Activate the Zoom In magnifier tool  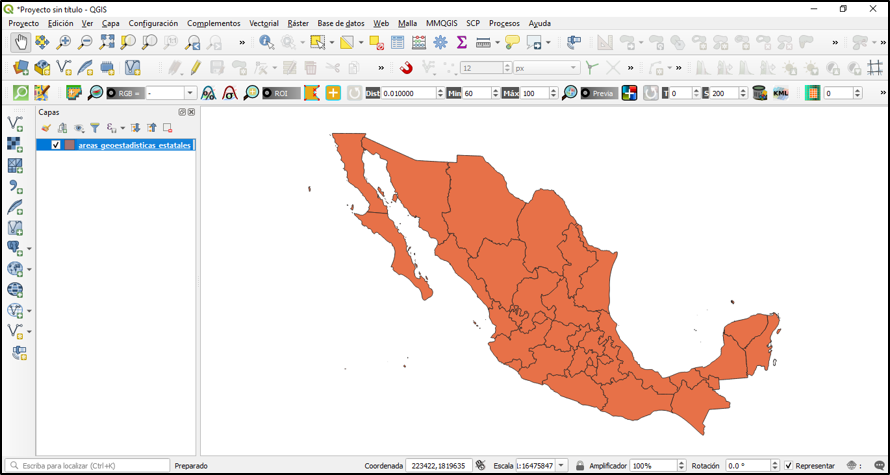[64, 42]
